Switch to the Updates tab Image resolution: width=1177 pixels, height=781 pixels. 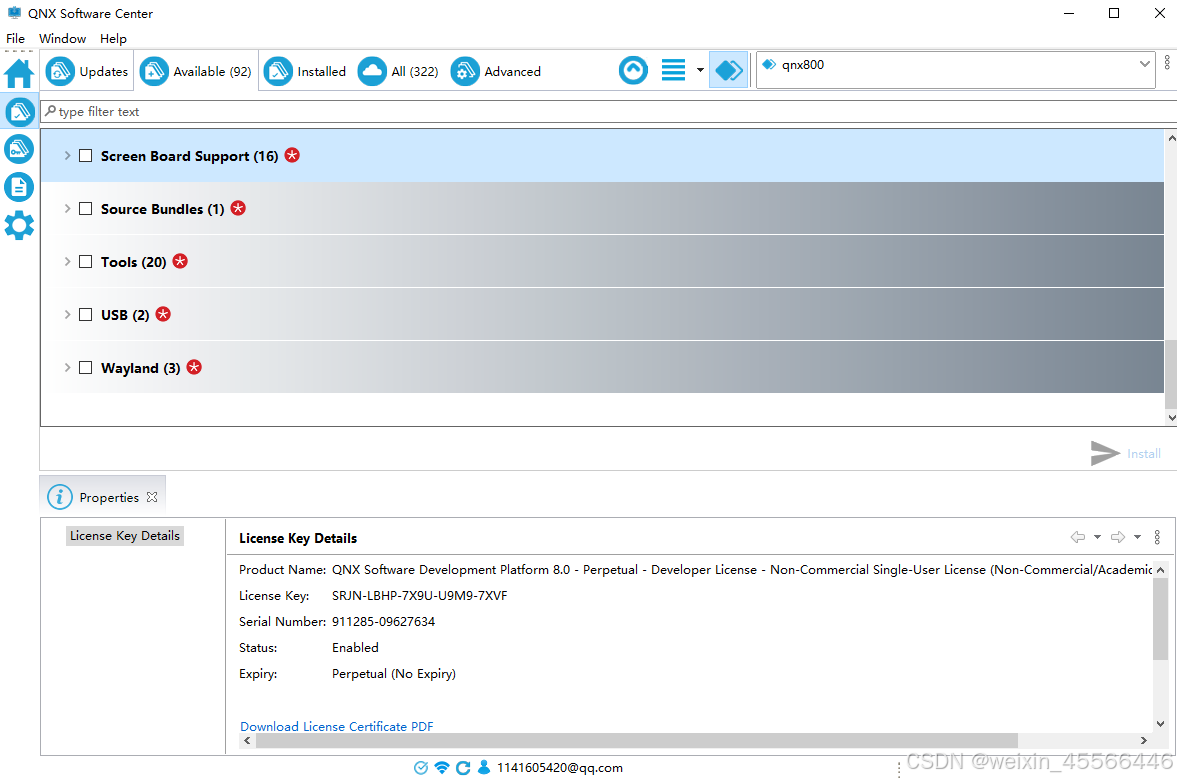click(87, 71)
